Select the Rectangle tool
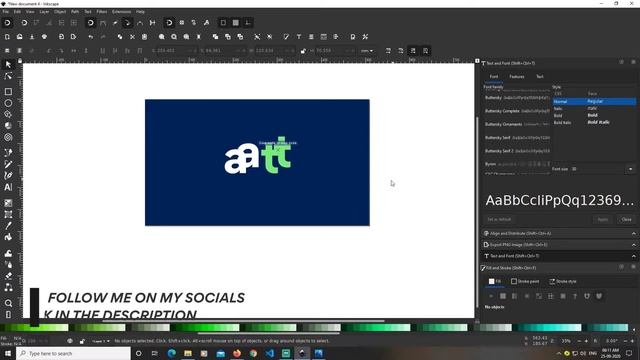The width and height of the screenshot is (640, 360). 8,91
